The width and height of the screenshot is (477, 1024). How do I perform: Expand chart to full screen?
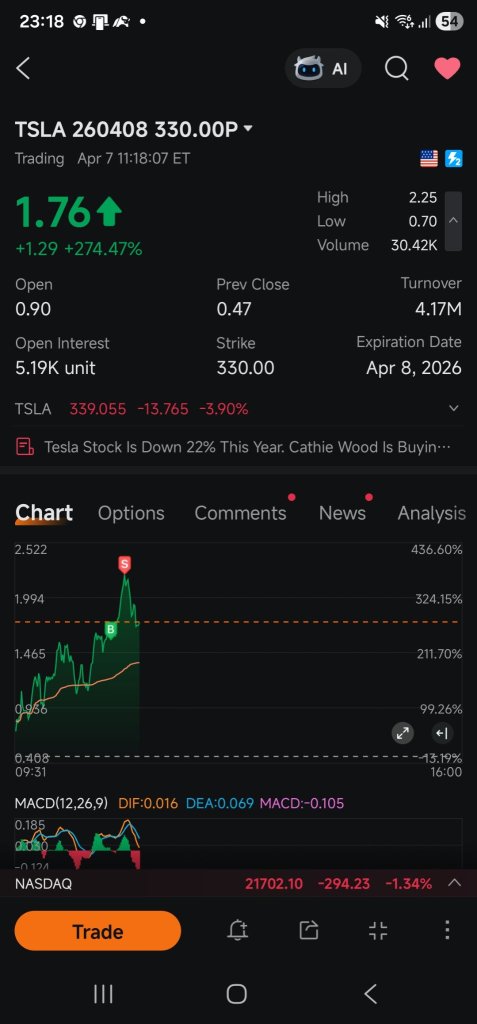tap(403, 733)
